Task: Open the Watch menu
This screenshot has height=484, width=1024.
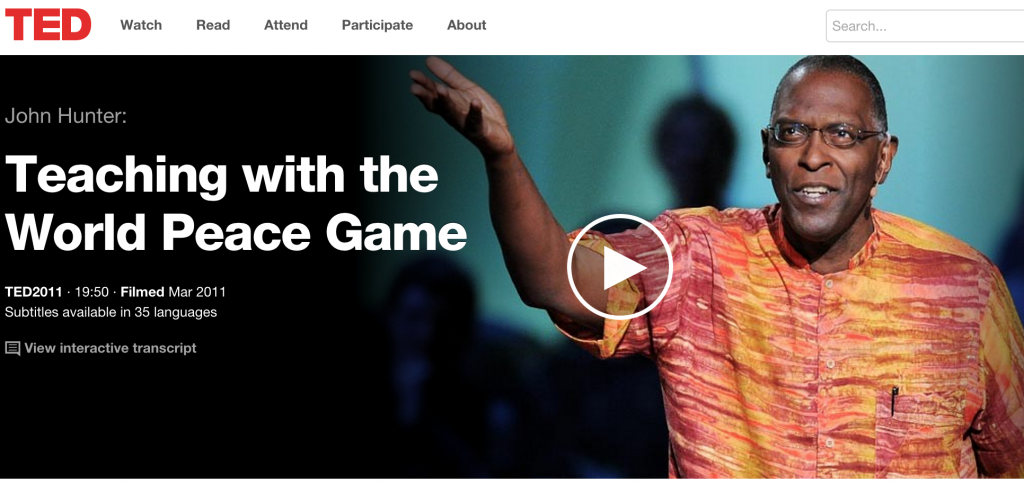Action: point(141,25)
